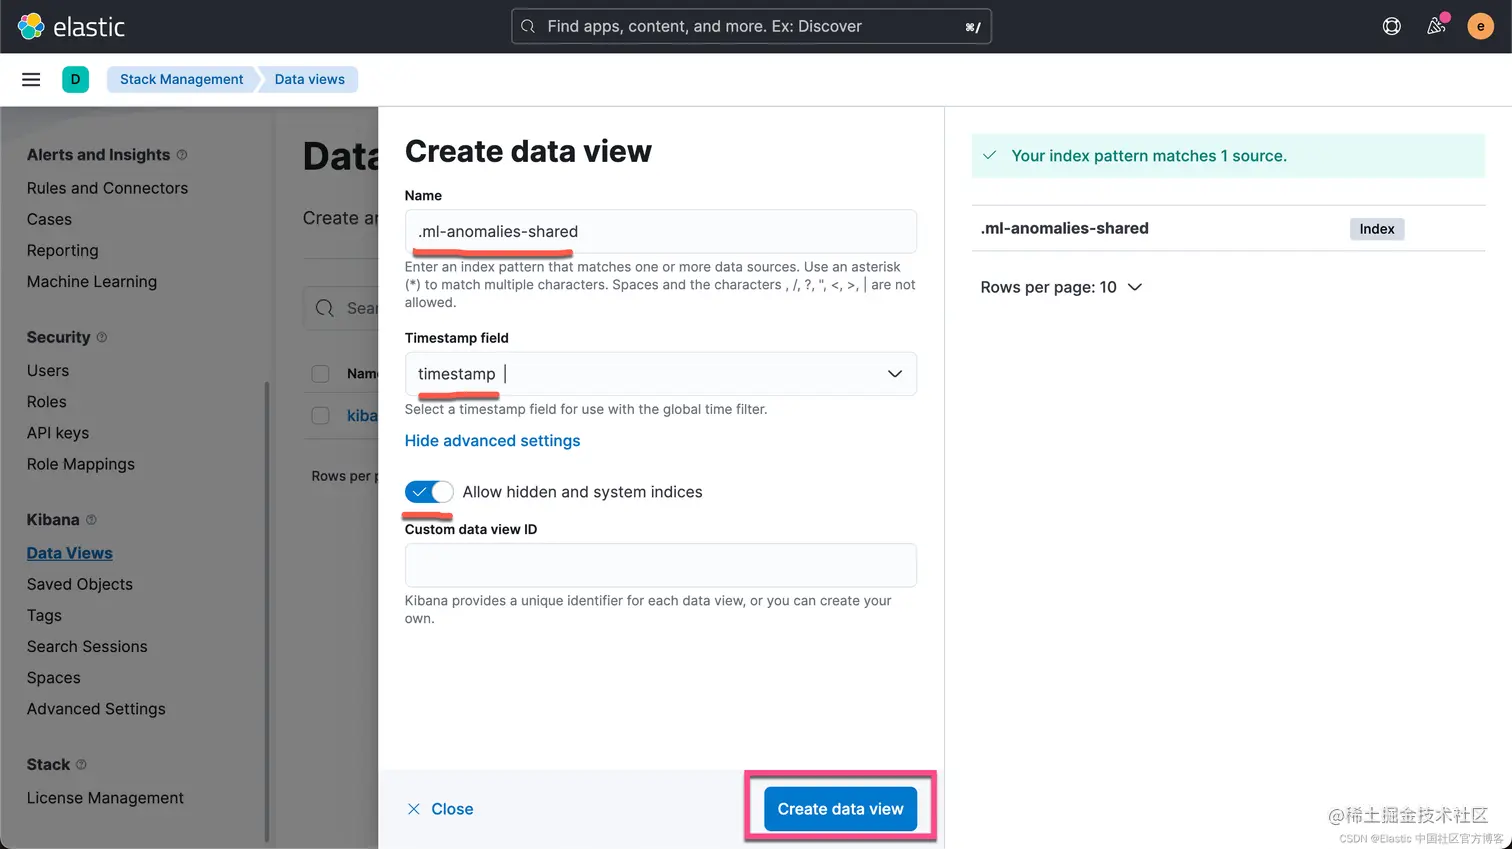Open Cases in the sidebar
1512x849 pixels.
point(49,219)
